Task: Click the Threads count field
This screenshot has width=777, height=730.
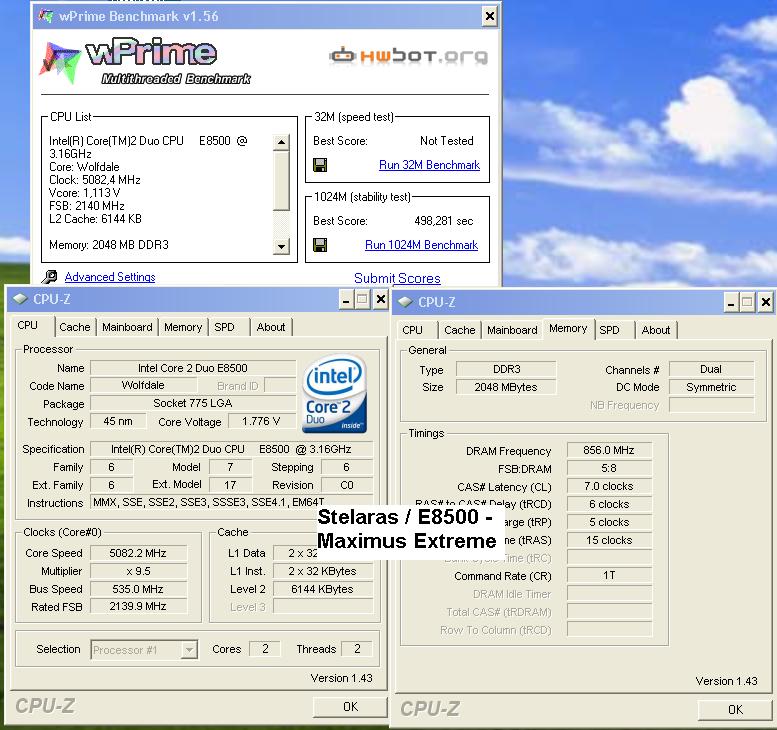Action: click(357, 649)
